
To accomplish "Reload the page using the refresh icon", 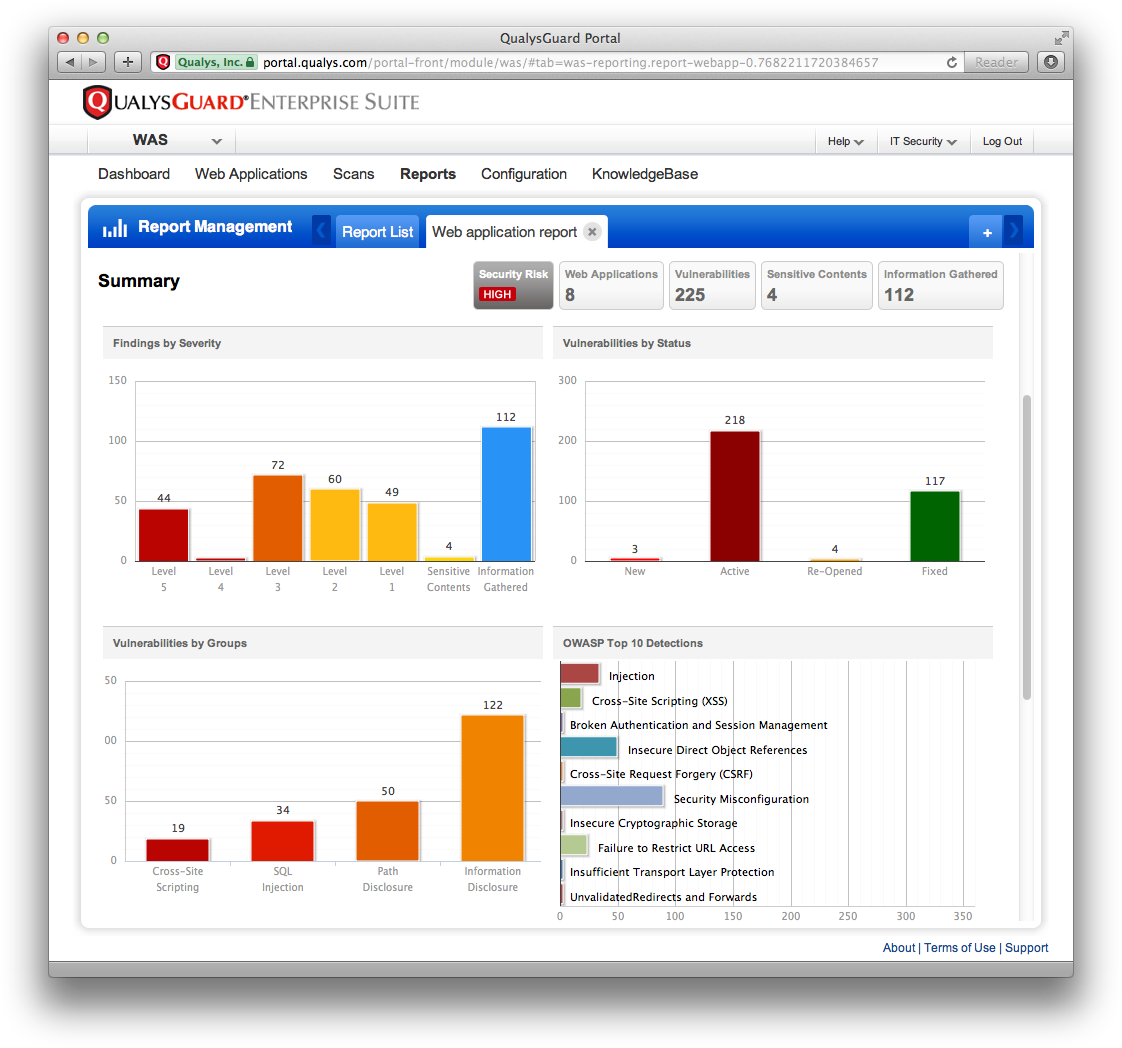I will click(x=952, y=62).
